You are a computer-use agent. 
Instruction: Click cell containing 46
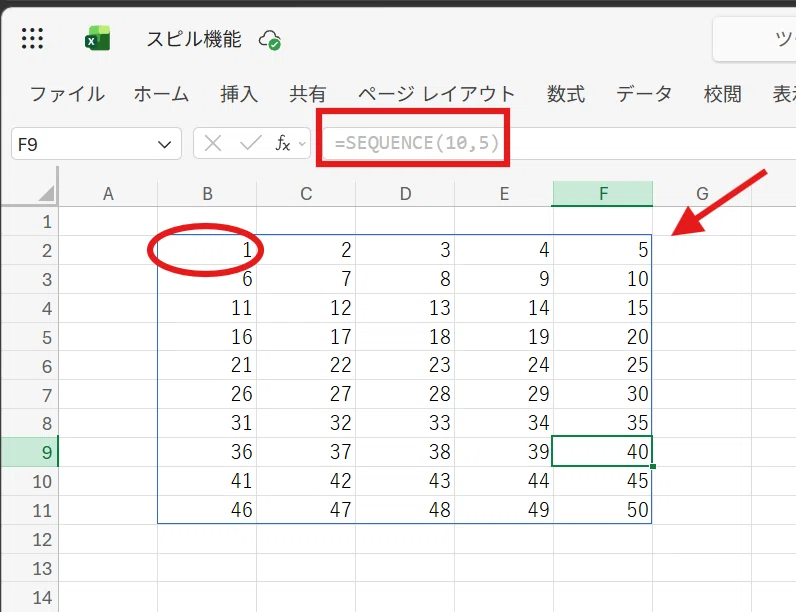207,510
